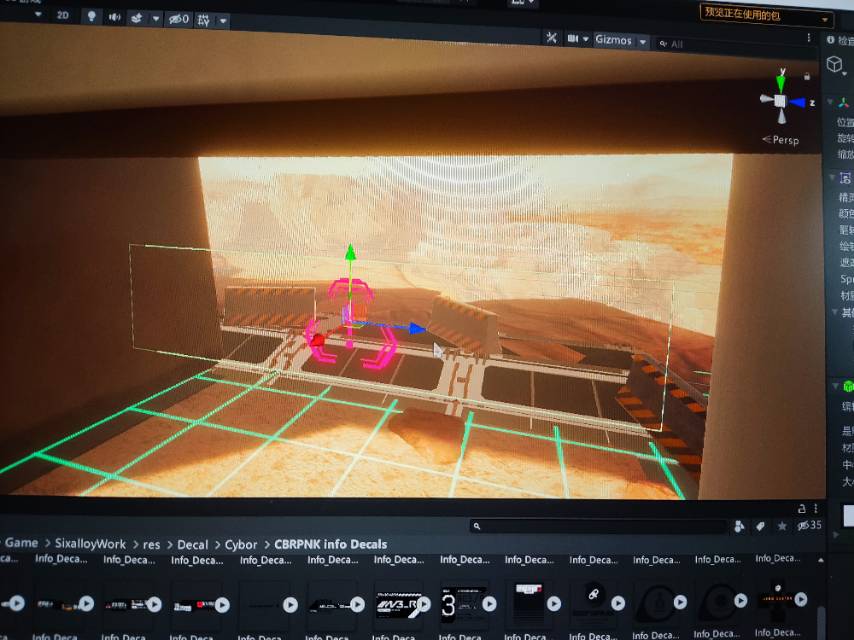Lock the scene gizmo rotation padlock
Viewport: 854px width, 640px height.
807,76
